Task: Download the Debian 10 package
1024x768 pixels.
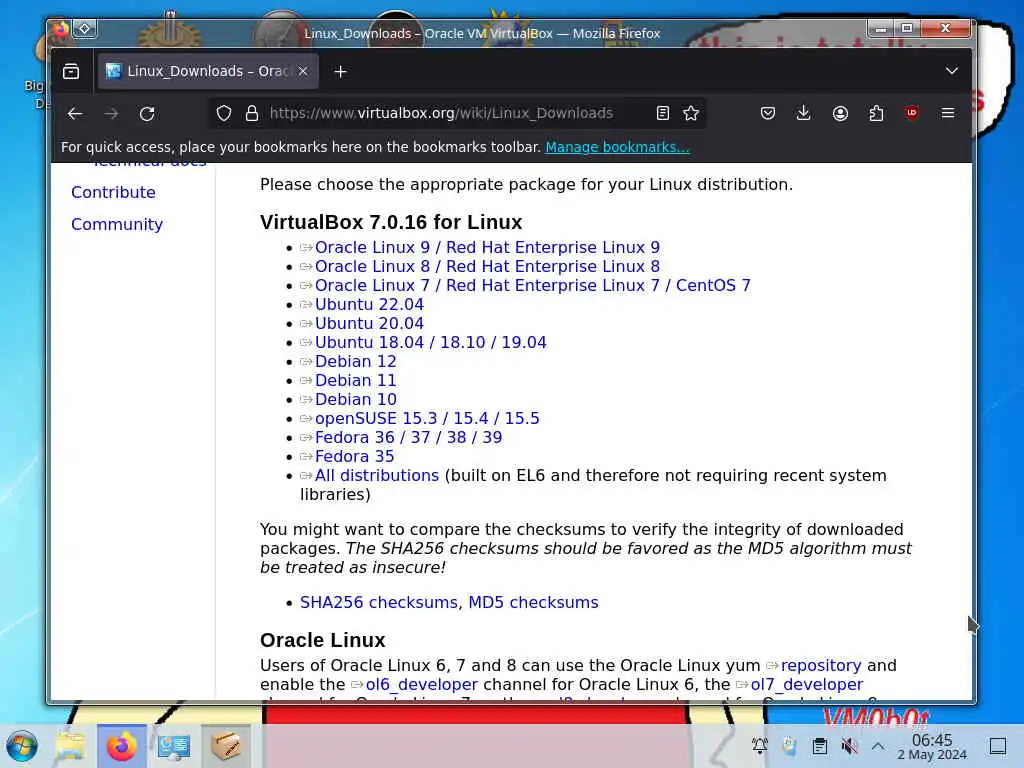Action: [356, 399]
